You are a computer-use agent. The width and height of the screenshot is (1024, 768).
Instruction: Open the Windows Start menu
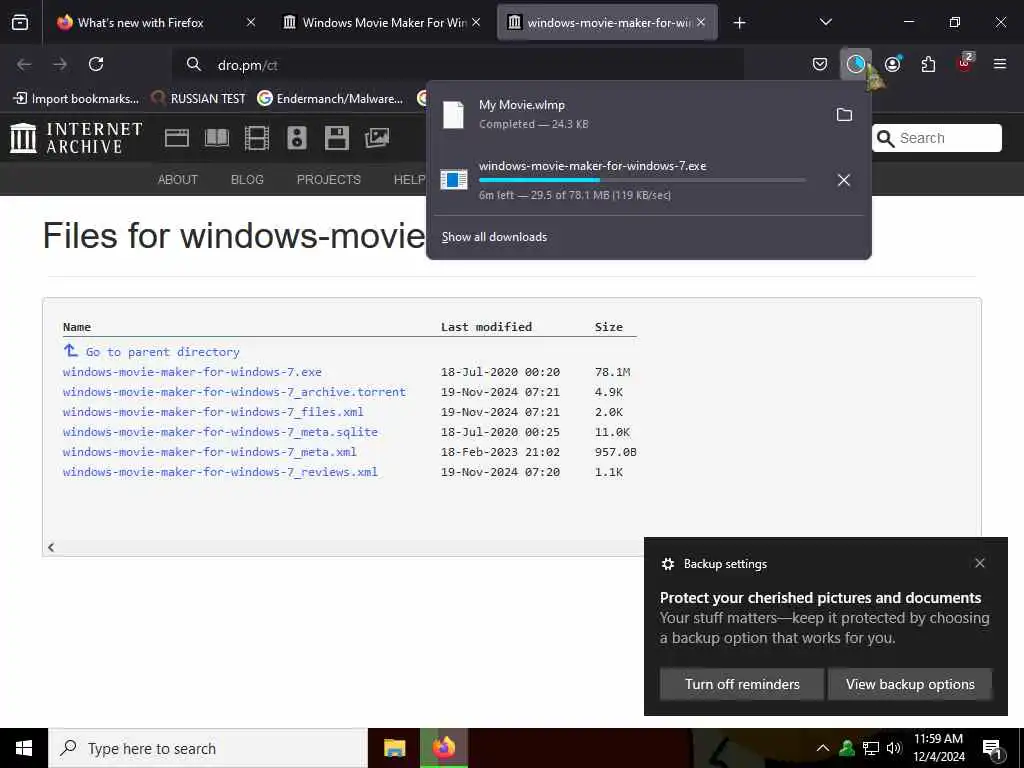[x=24, y=748]
